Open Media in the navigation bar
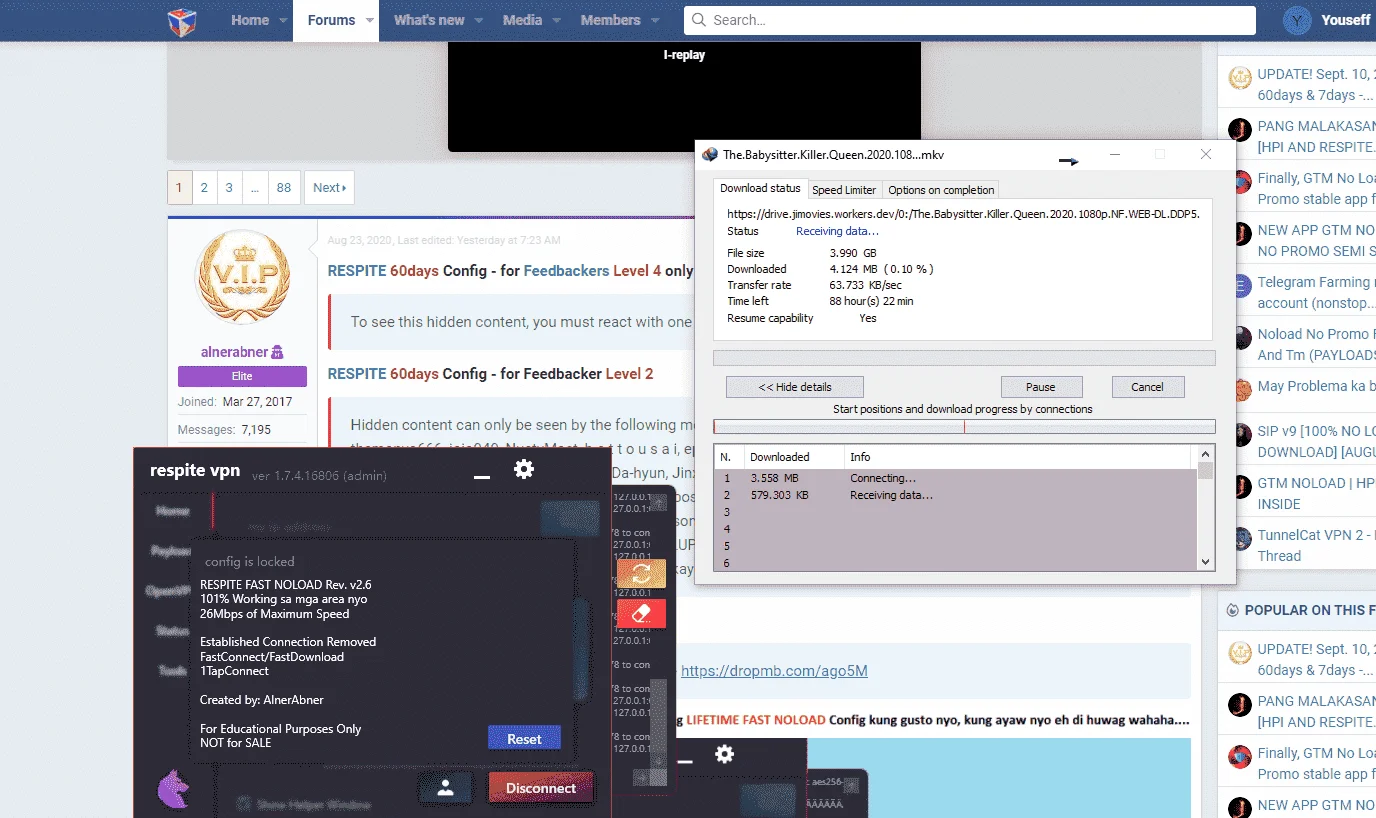Screen dimensions: 1376x818 (522, 20)
